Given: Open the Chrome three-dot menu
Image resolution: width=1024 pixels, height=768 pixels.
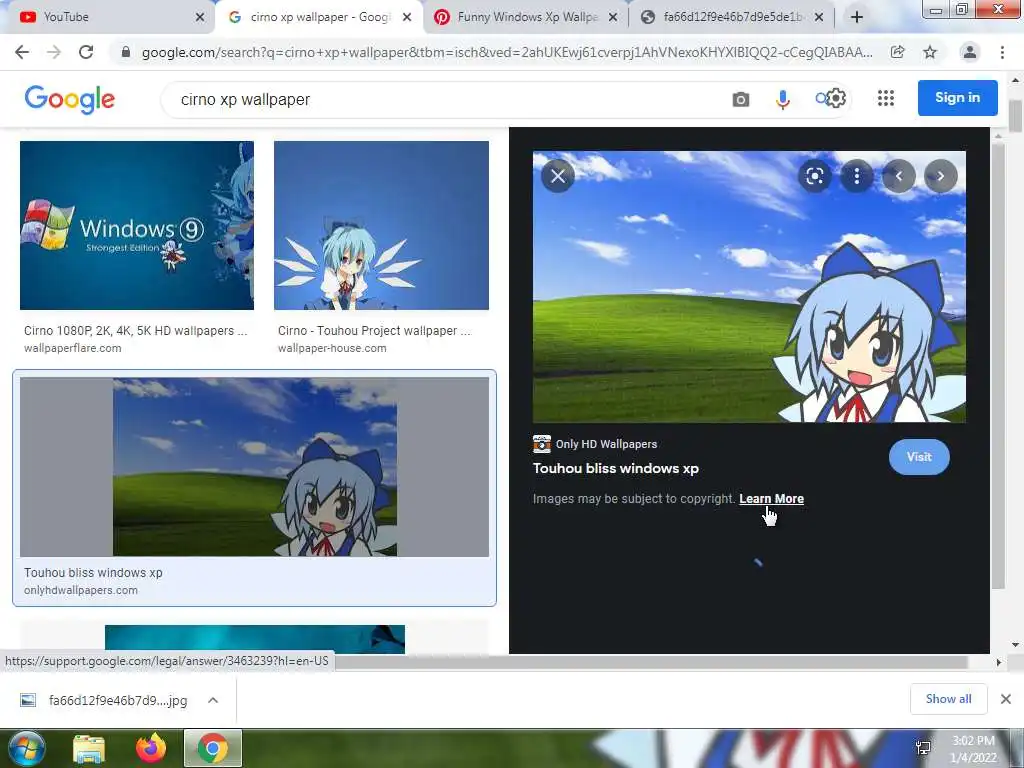Looking at the screenshot, I should click(x=1002, y=52).
